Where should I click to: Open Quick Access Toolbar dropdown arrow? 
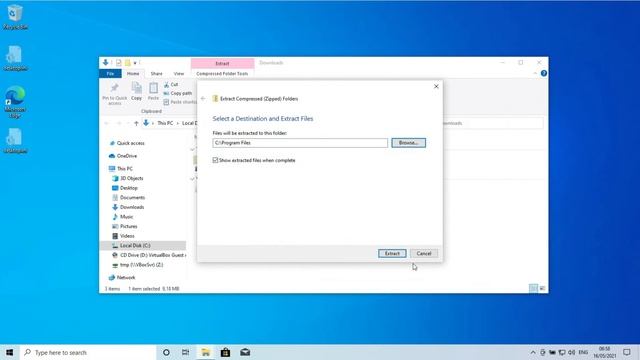pyautogui.click(x=135, y=63)
